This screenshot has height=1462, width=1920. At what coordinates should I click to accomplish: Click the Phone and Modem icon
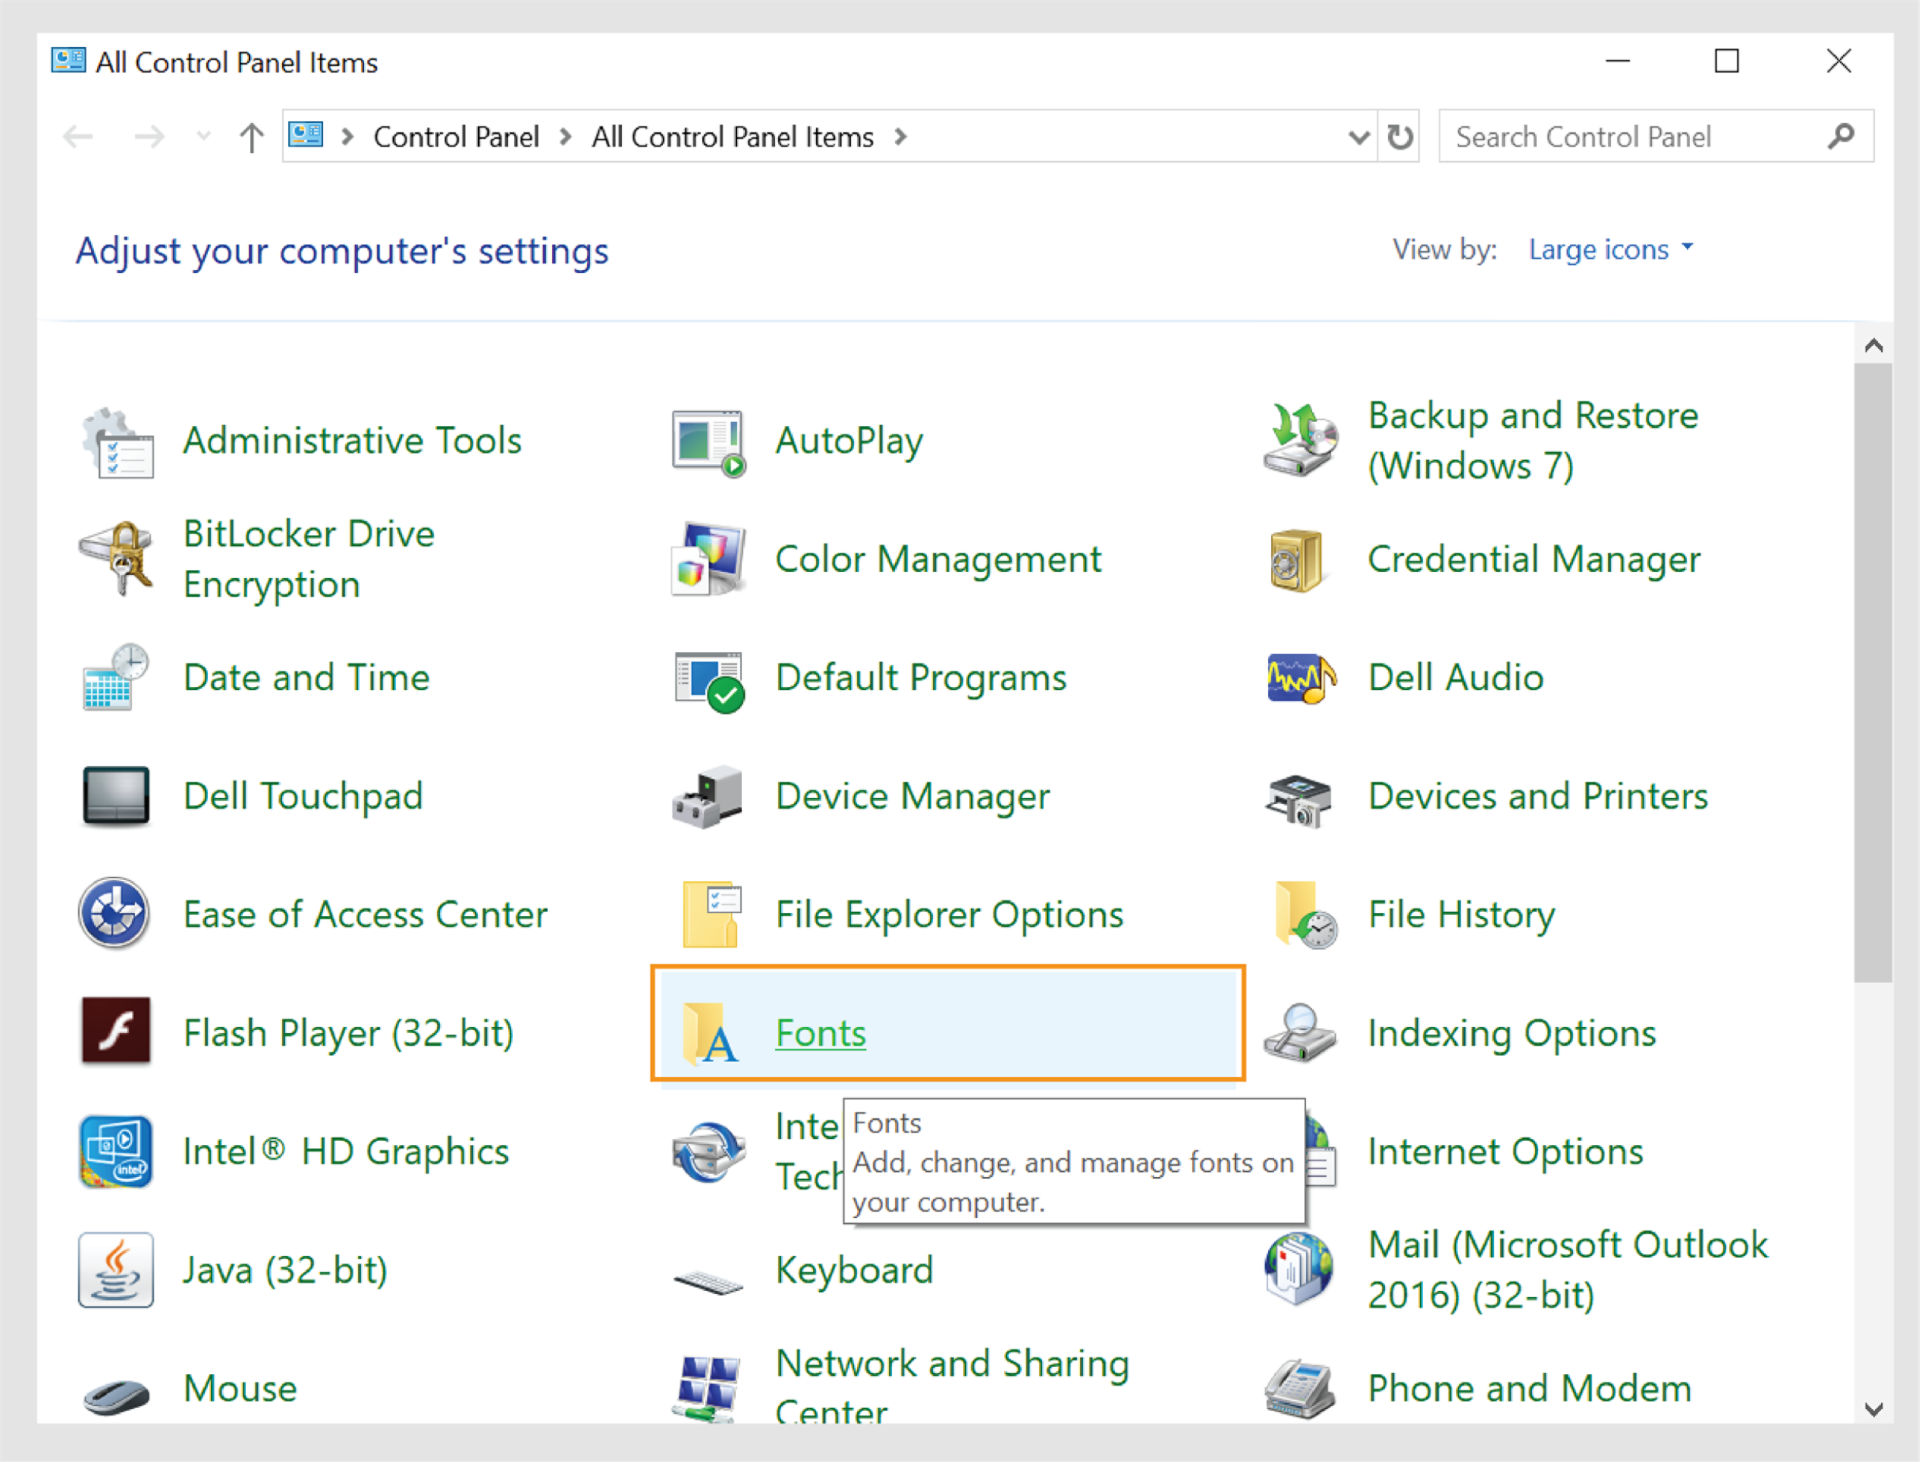click(x=1299, y=1389)
